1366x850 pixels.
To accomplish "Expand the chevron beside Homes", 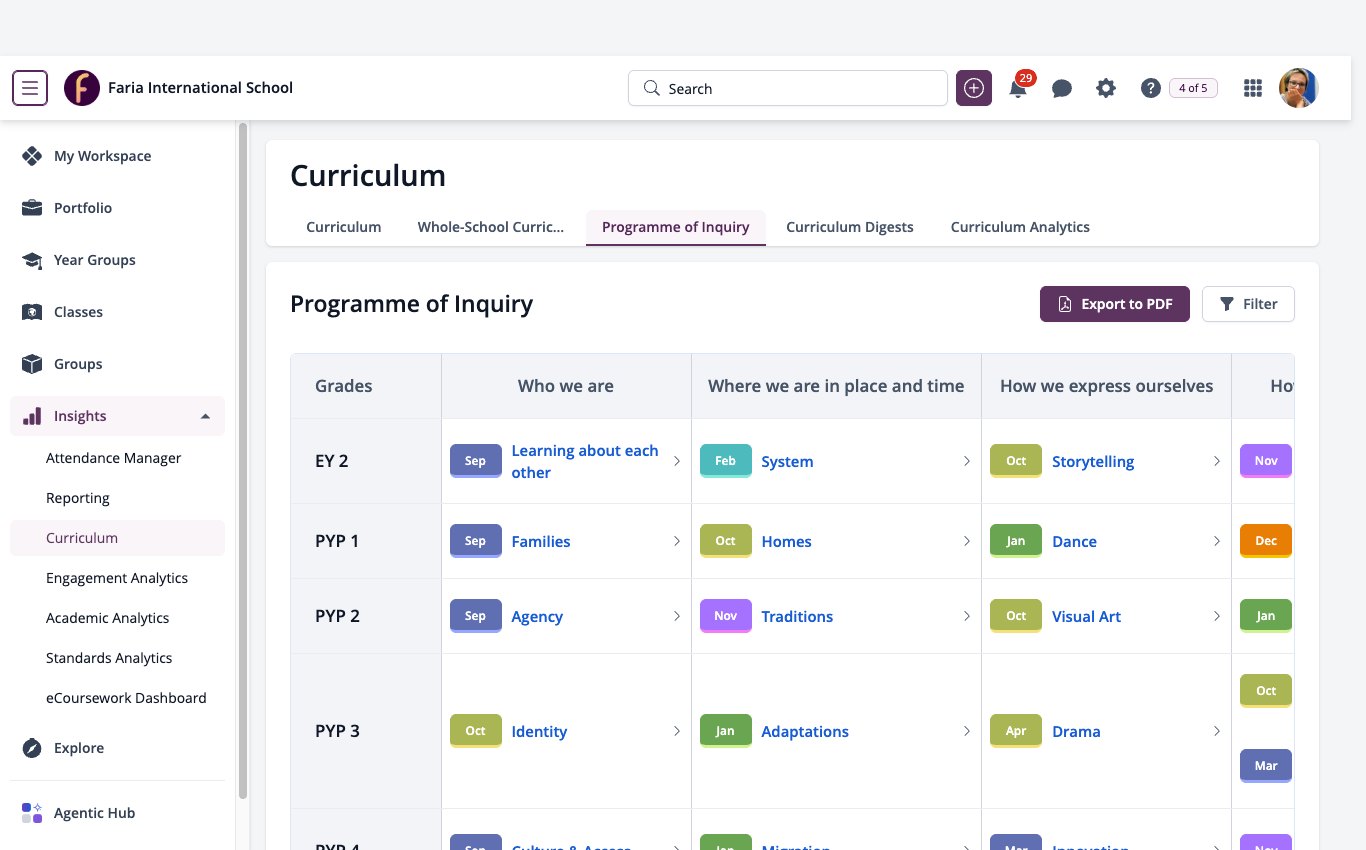I will (967, 541).
